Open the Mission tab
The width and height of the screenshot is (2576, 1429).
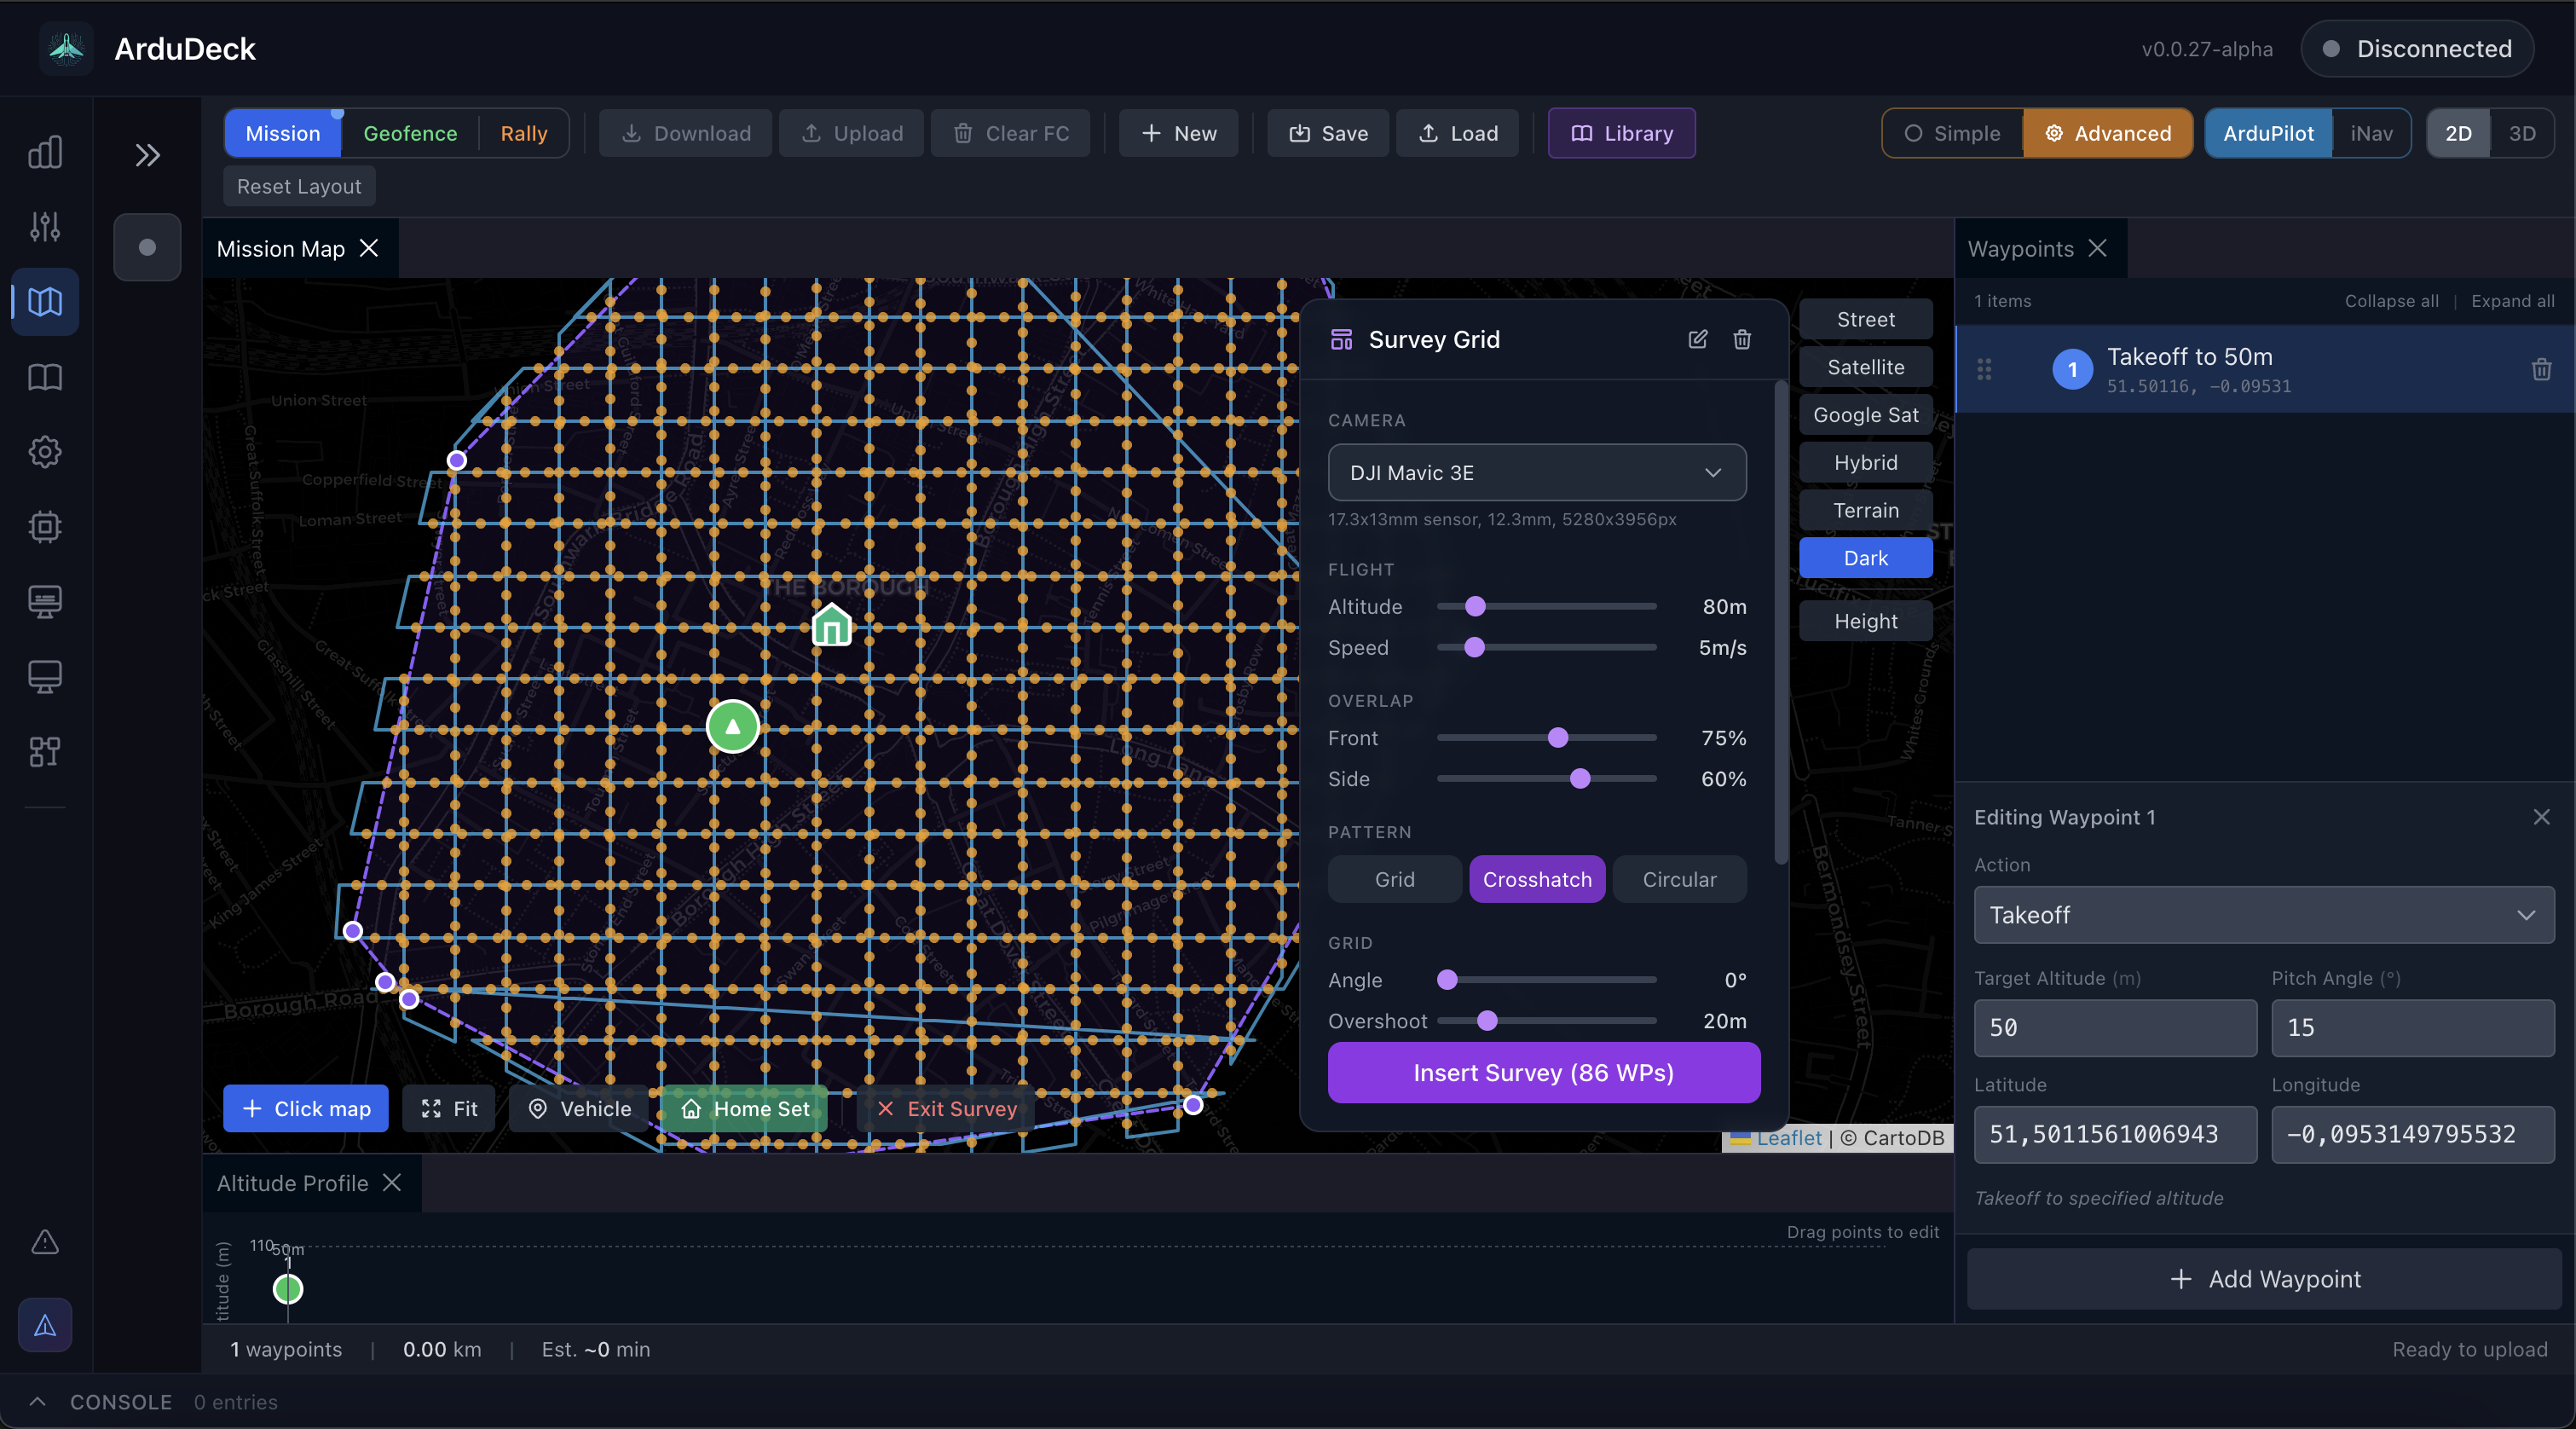click(x=283, y=133)
